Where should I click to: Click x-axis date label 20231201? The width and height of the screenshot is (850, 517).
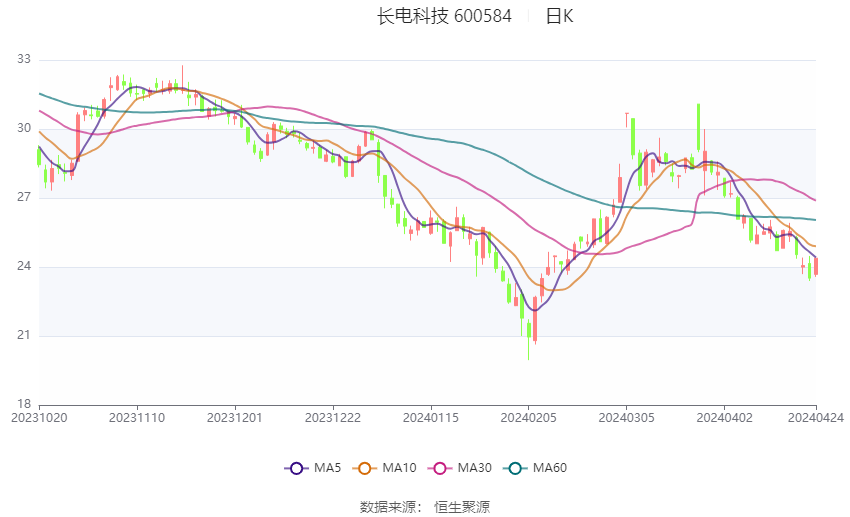point(235,418)
